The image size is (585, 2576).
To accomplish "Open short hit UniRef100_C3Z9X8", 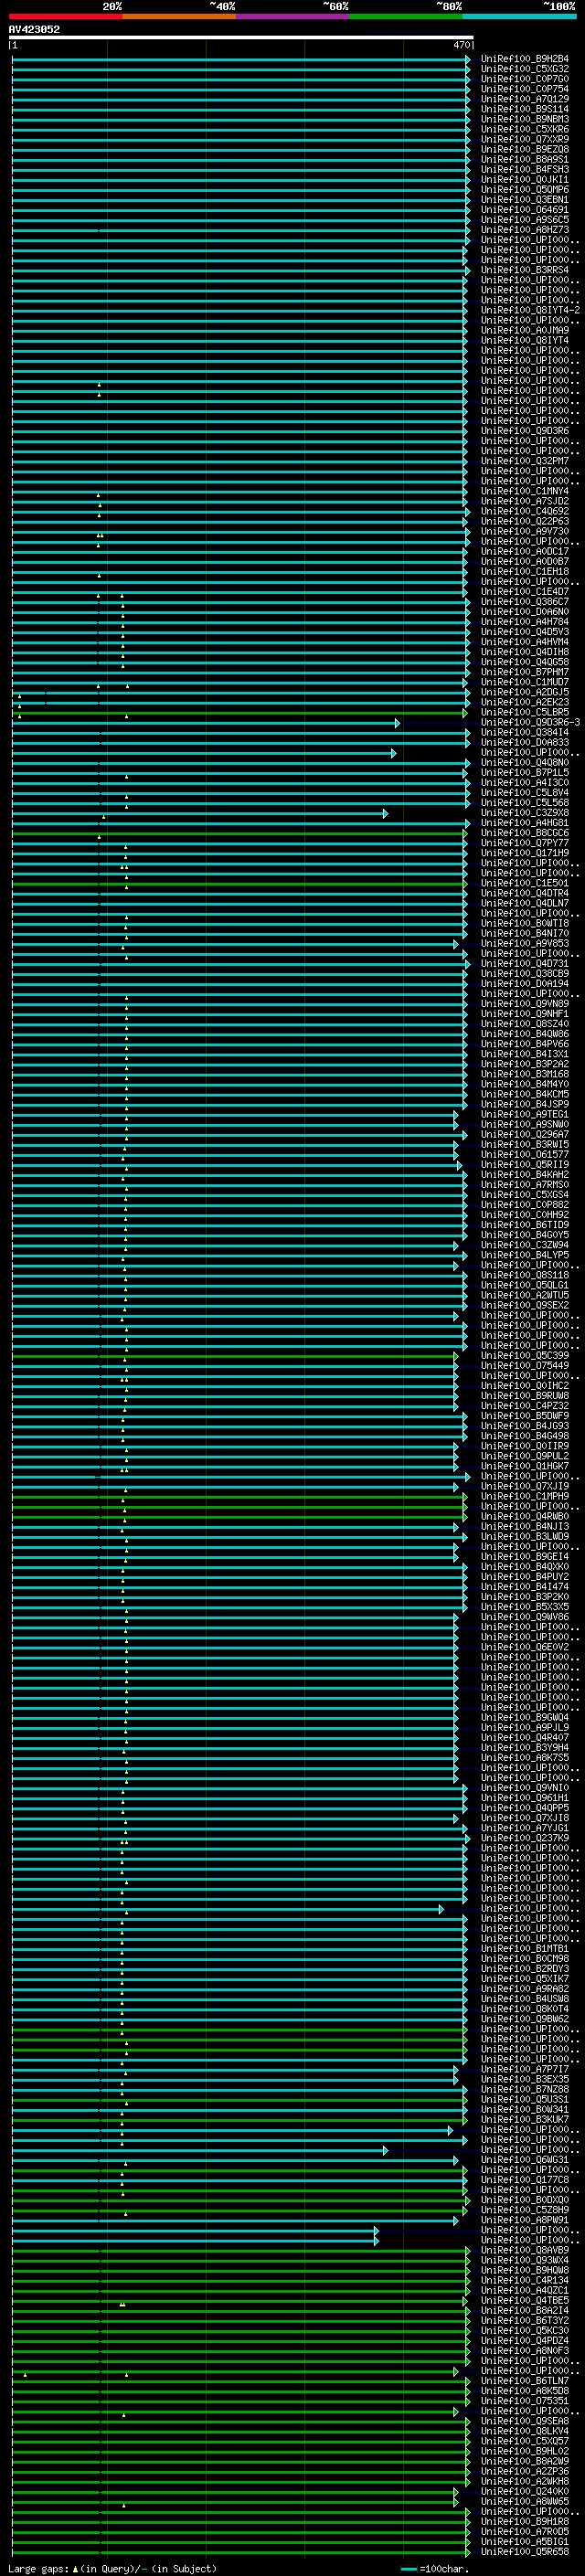I will click(x=525, y=813).
